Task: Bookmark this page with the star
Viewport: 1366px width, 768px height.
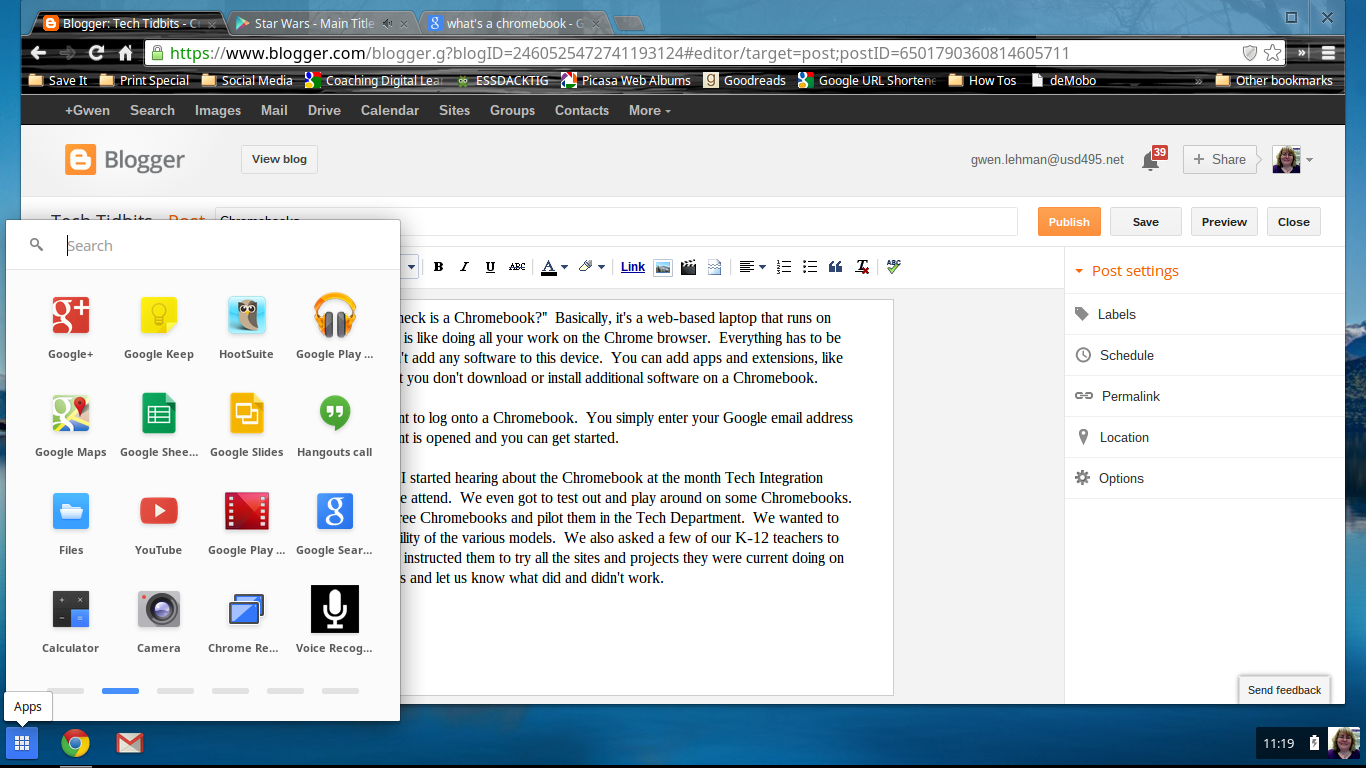Action: coord(1272,53)
